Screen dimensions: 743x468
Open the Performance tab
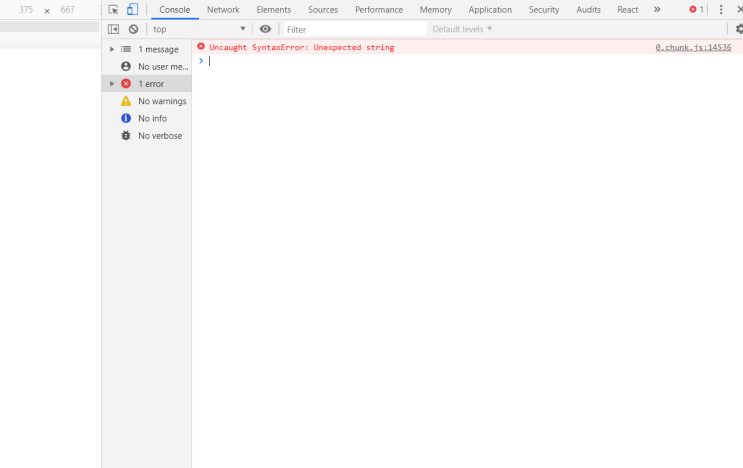tap(379, 9)
